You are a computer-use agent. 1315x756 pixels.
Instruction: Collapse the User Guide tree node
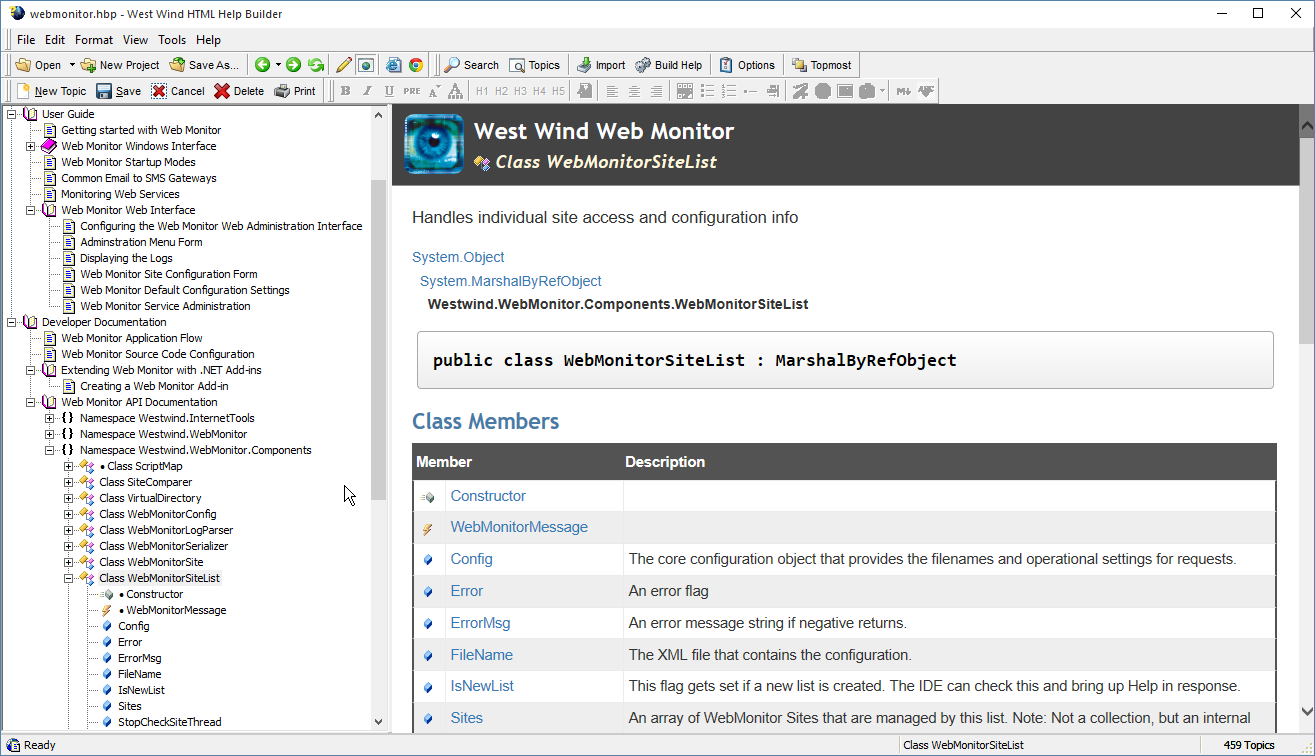(x=12, y=114)
